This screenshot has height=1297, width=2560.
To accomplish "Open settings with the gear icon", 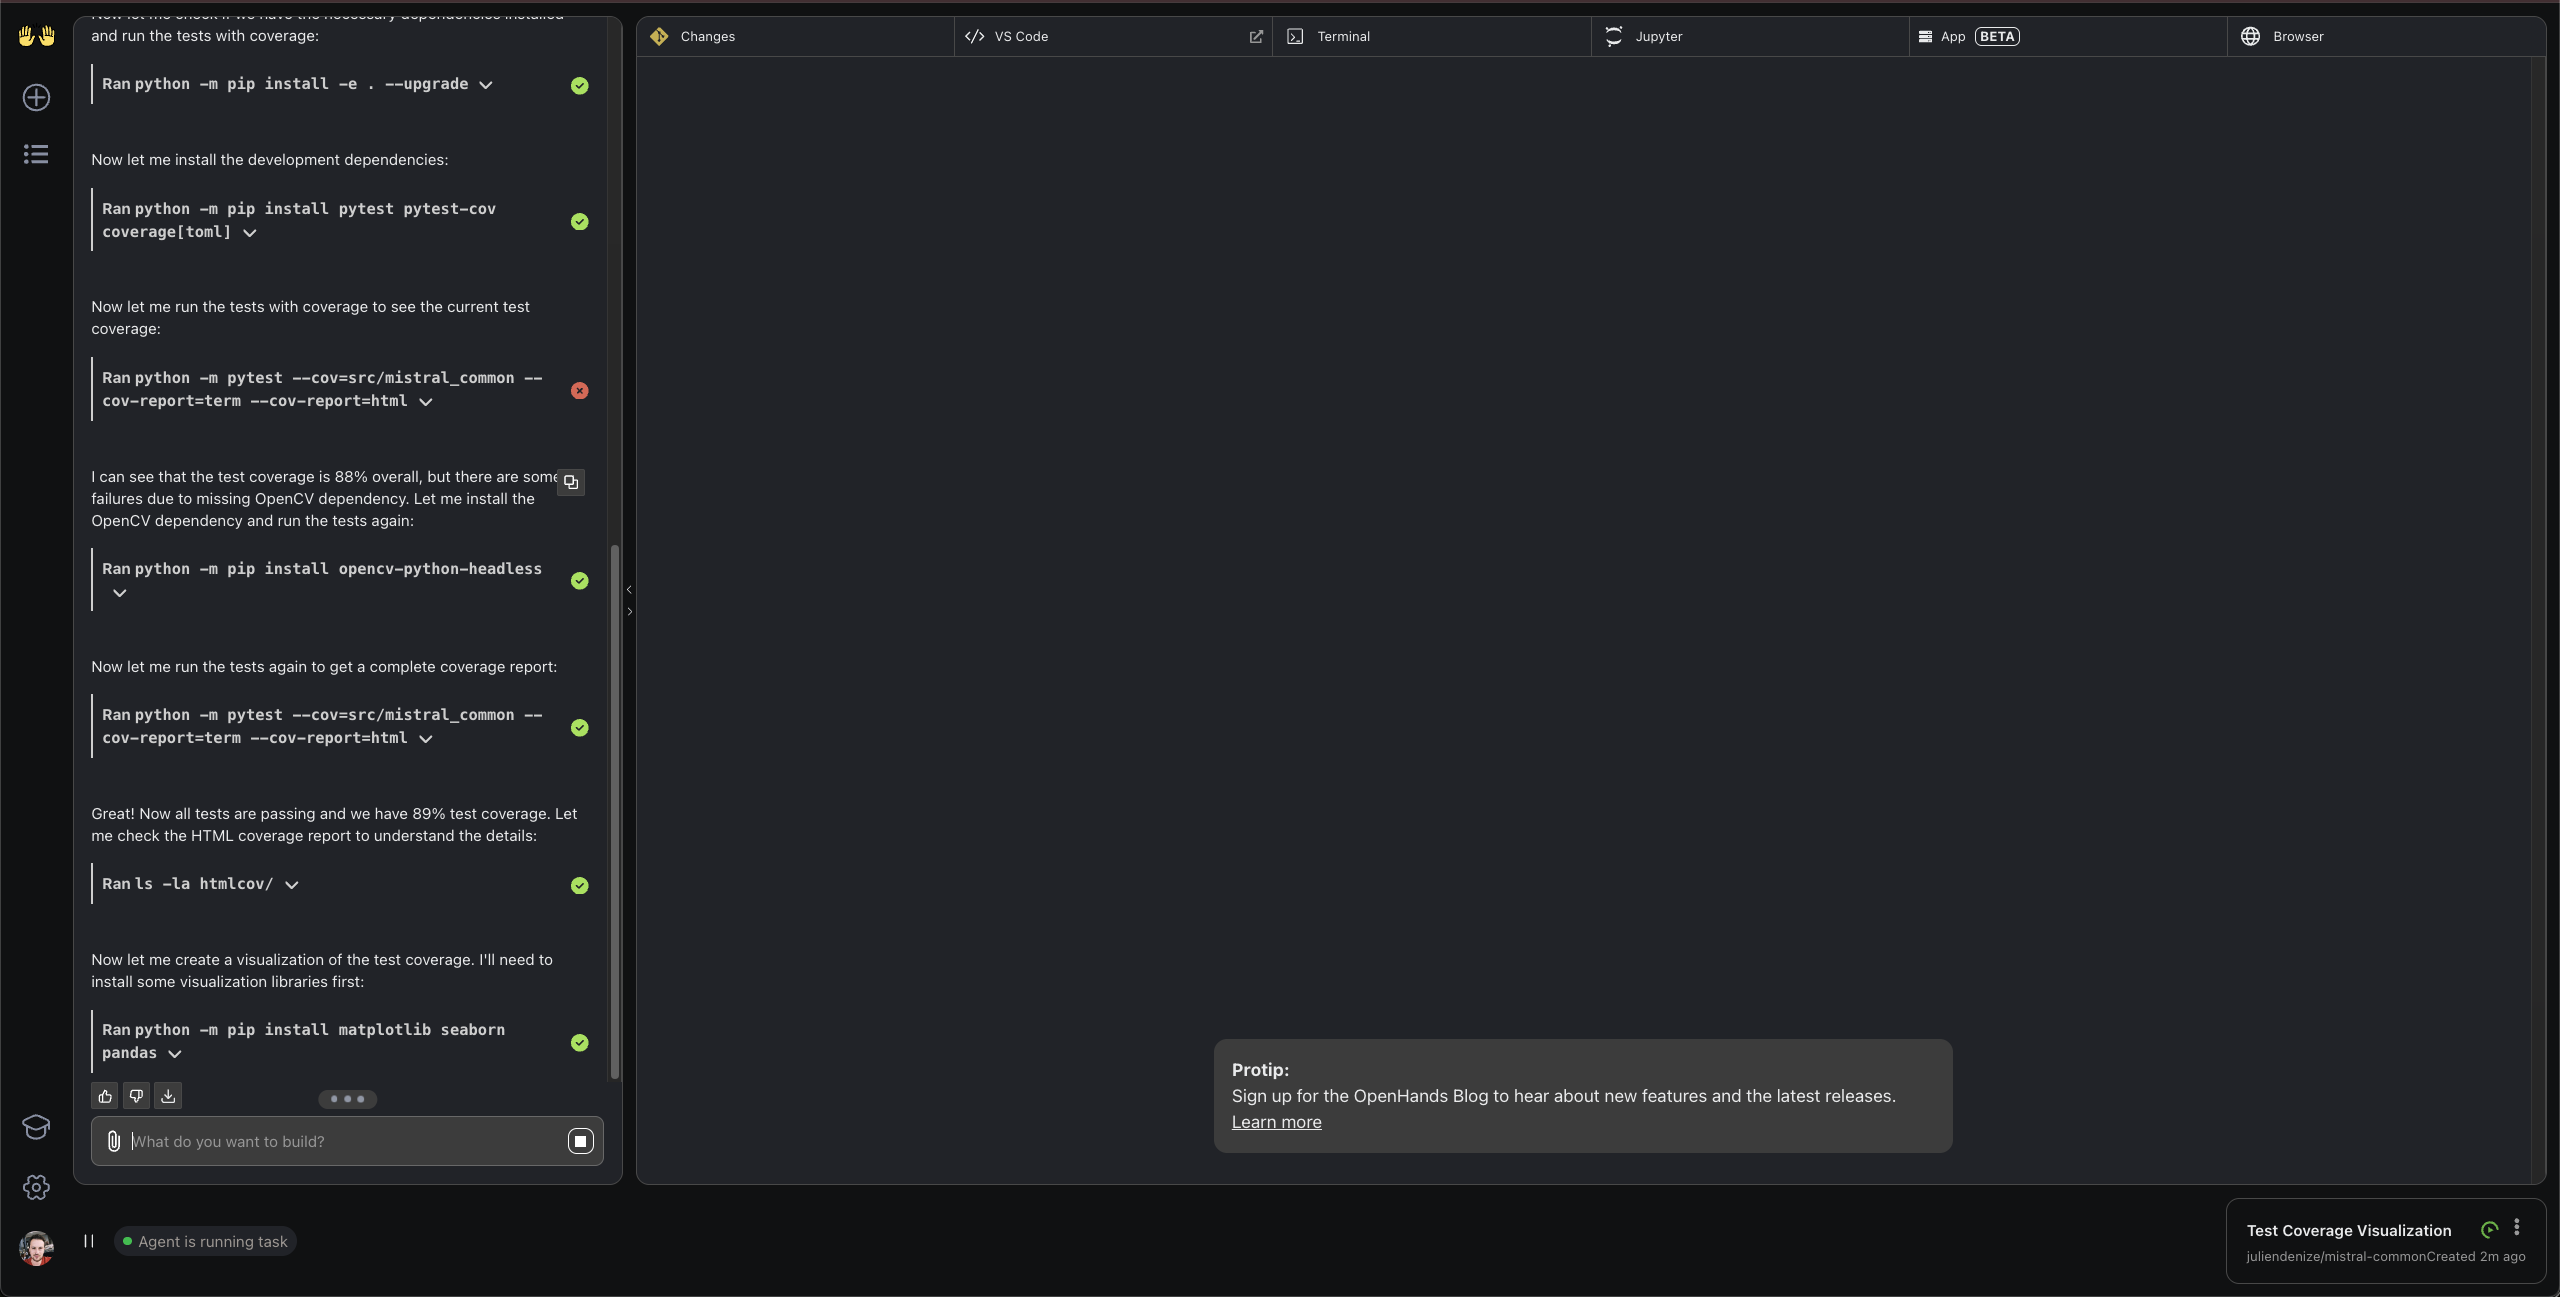I will tap(36, 1187).
